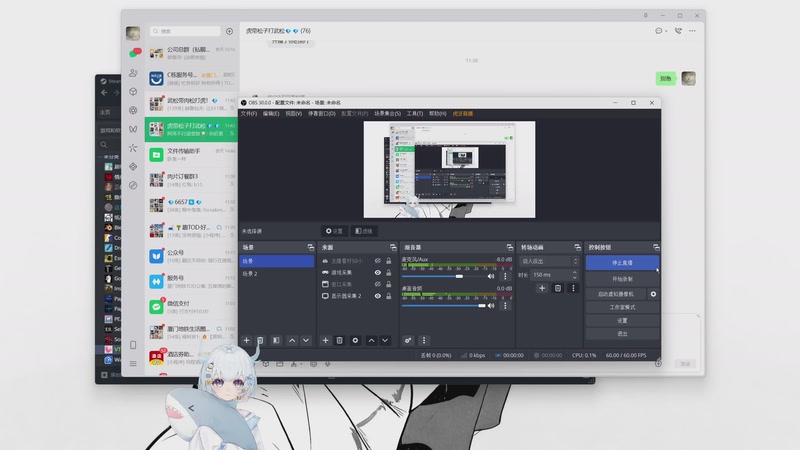Image resolution: width=800 pixels, height=450 pixels.
Task: Remove selected source with trash icon
Action: [339, 340]
